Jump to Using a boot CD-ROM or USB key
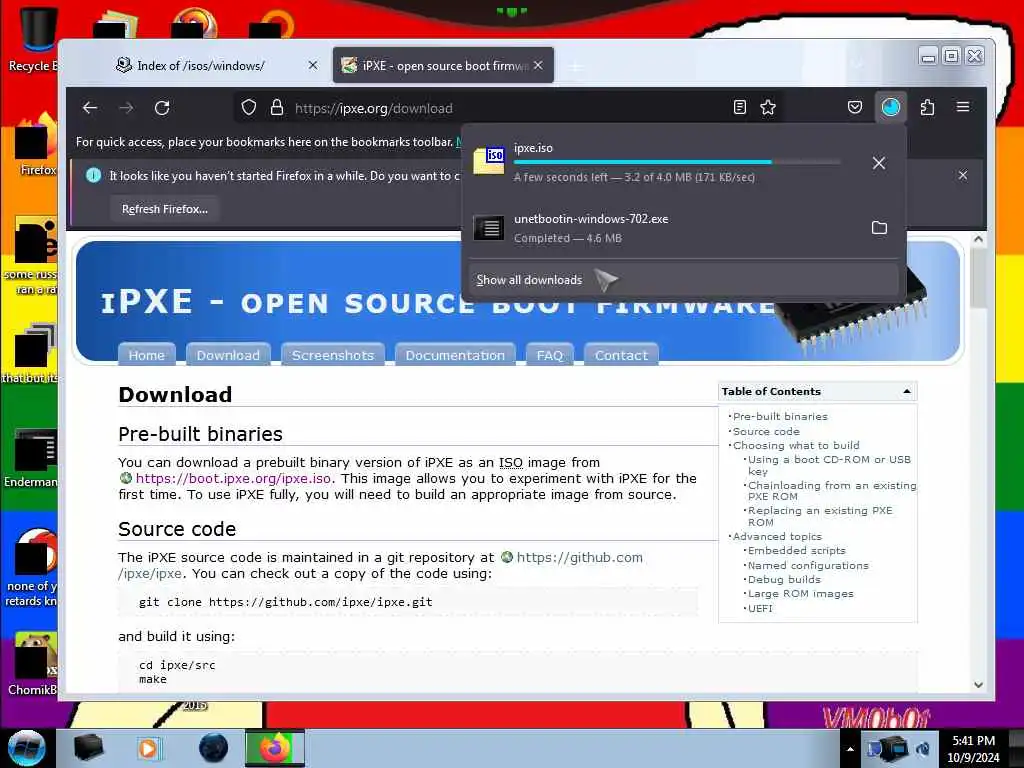Image resolution: width=1024 pixels, height=768 pixels. [829, 465]
